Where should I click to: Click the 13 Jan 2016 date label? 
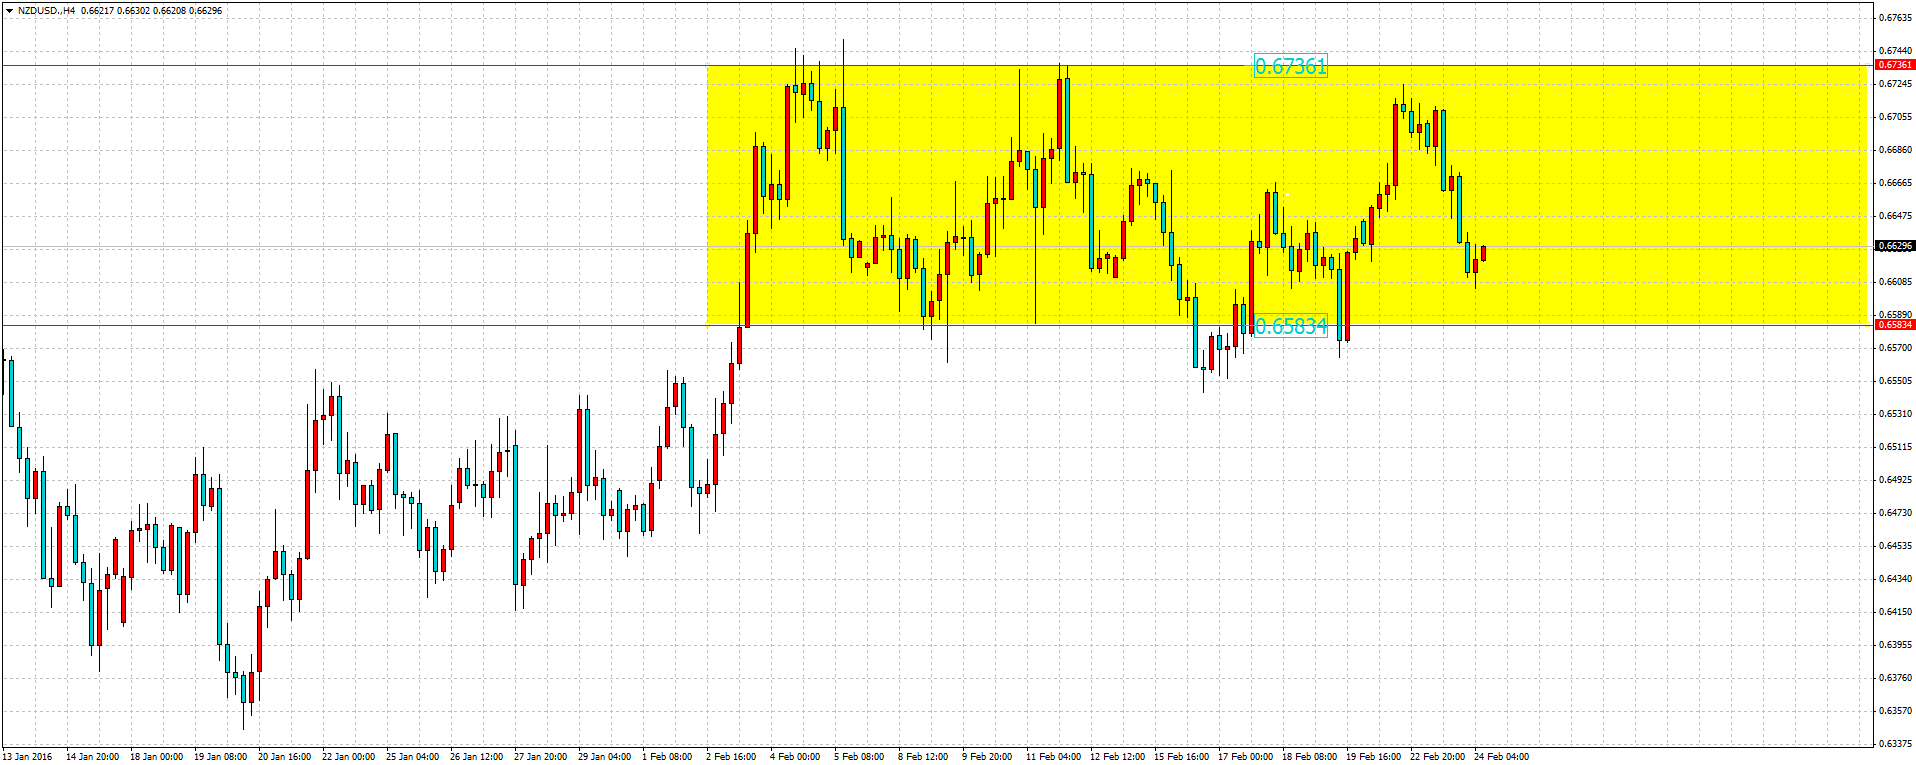click(28, 757)
